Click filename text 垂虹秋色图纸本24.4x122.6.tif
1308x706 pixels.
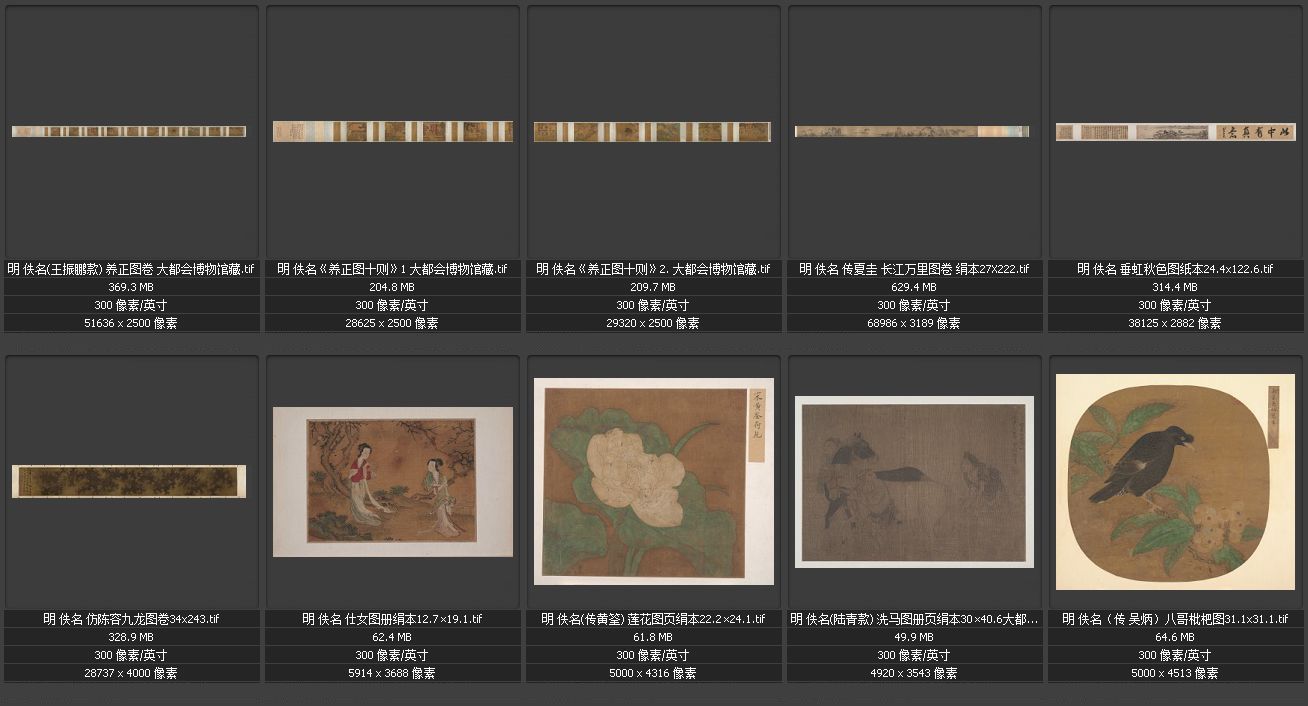coord(1175,269)
